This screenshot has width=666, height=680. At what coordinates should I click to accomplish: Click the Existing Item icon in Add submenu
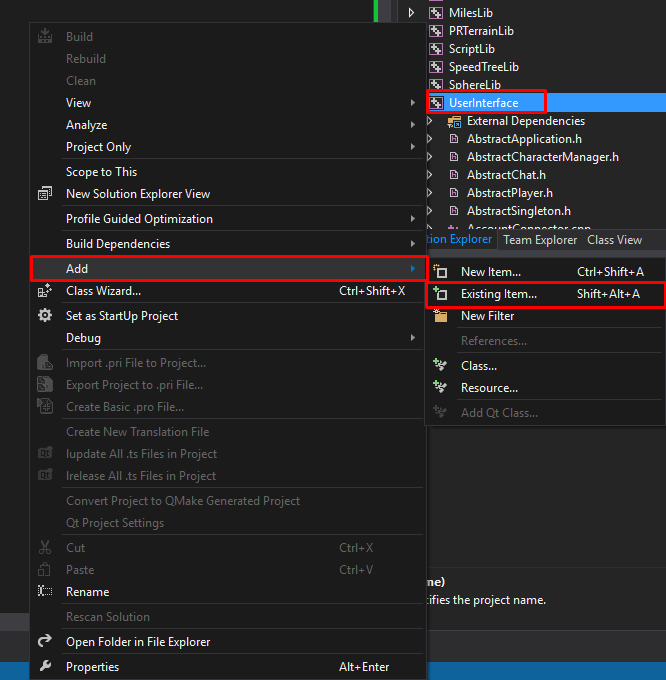tap(440, 294)
